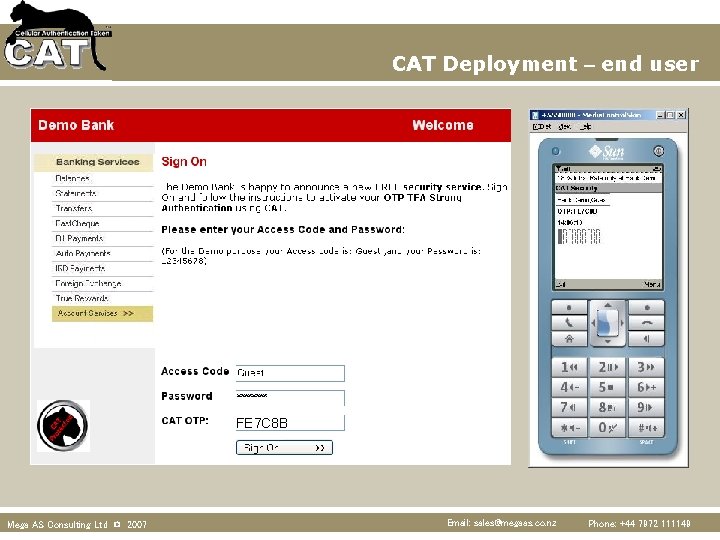Open the True Rewards link
Screen dimensions: 720x540
pos(82,298)
